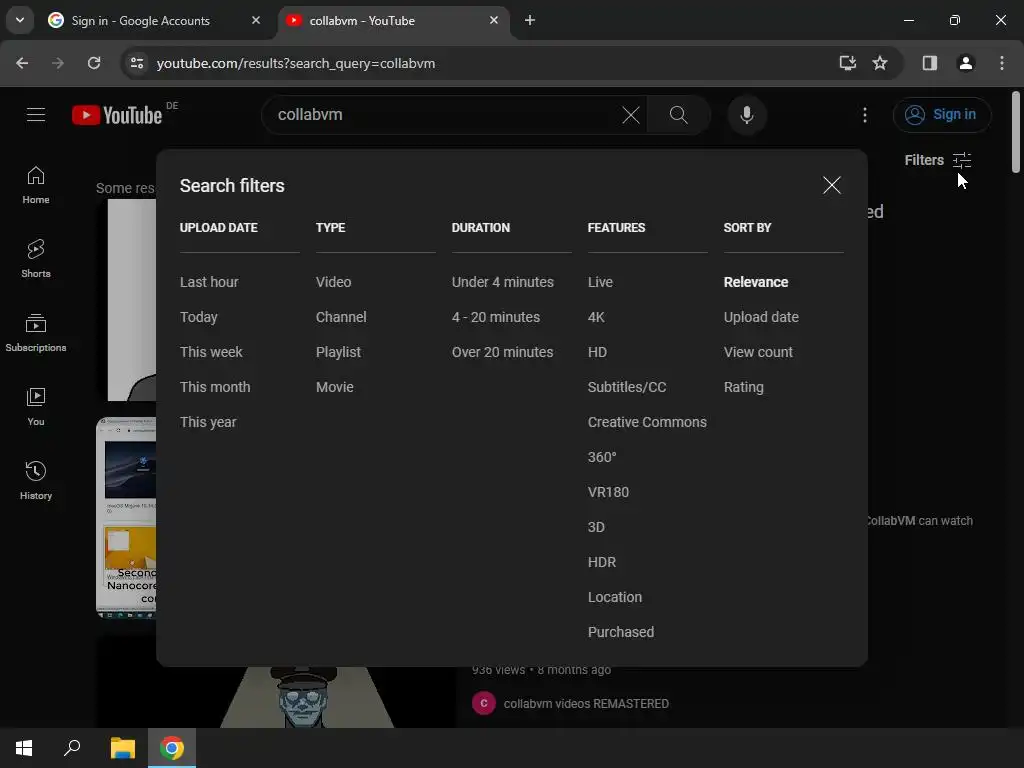
Task: Open Windows taskbar search
Action: [x=72, y=748]
